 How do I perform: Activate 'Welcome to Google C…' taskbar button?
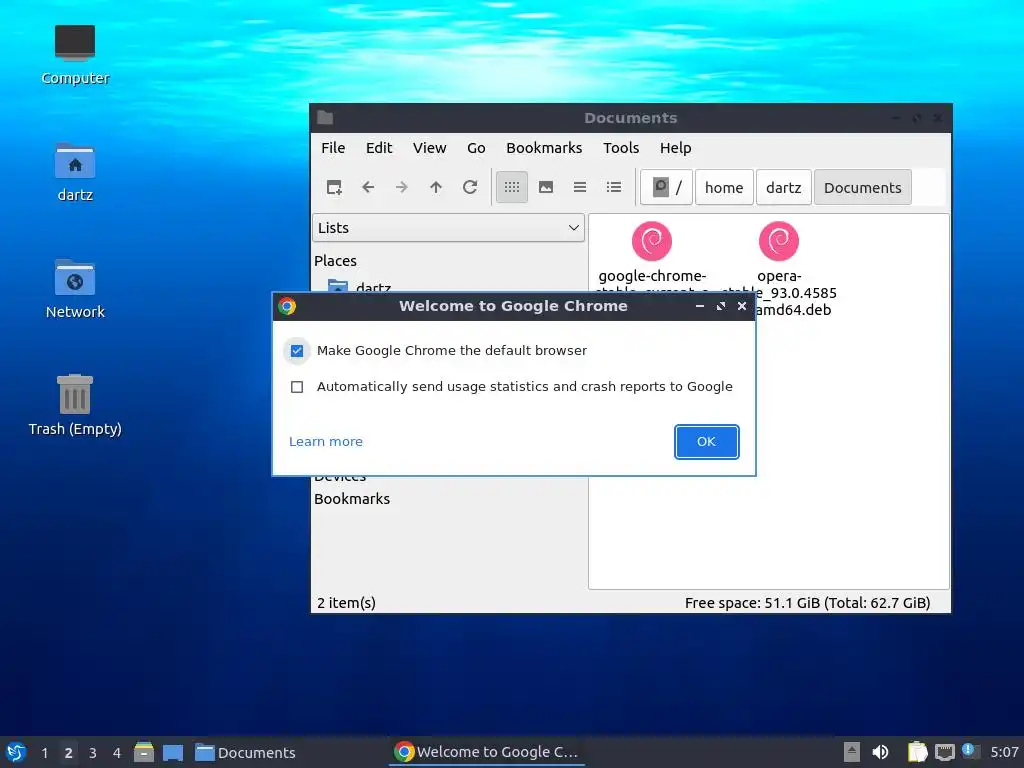point(487,752)
